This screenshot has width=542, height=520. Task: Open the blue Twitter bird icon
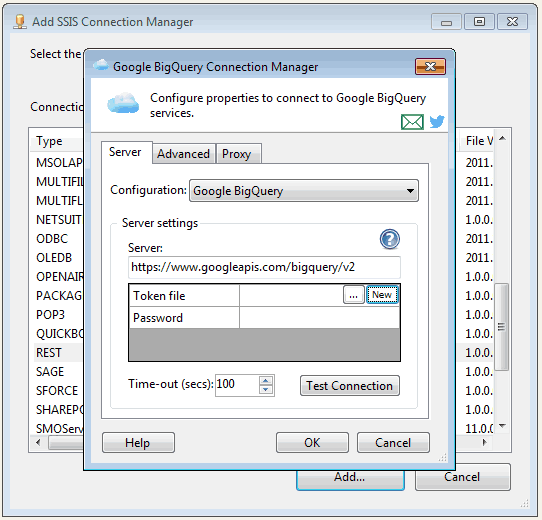pyautogui.click(x=437, y=122)
